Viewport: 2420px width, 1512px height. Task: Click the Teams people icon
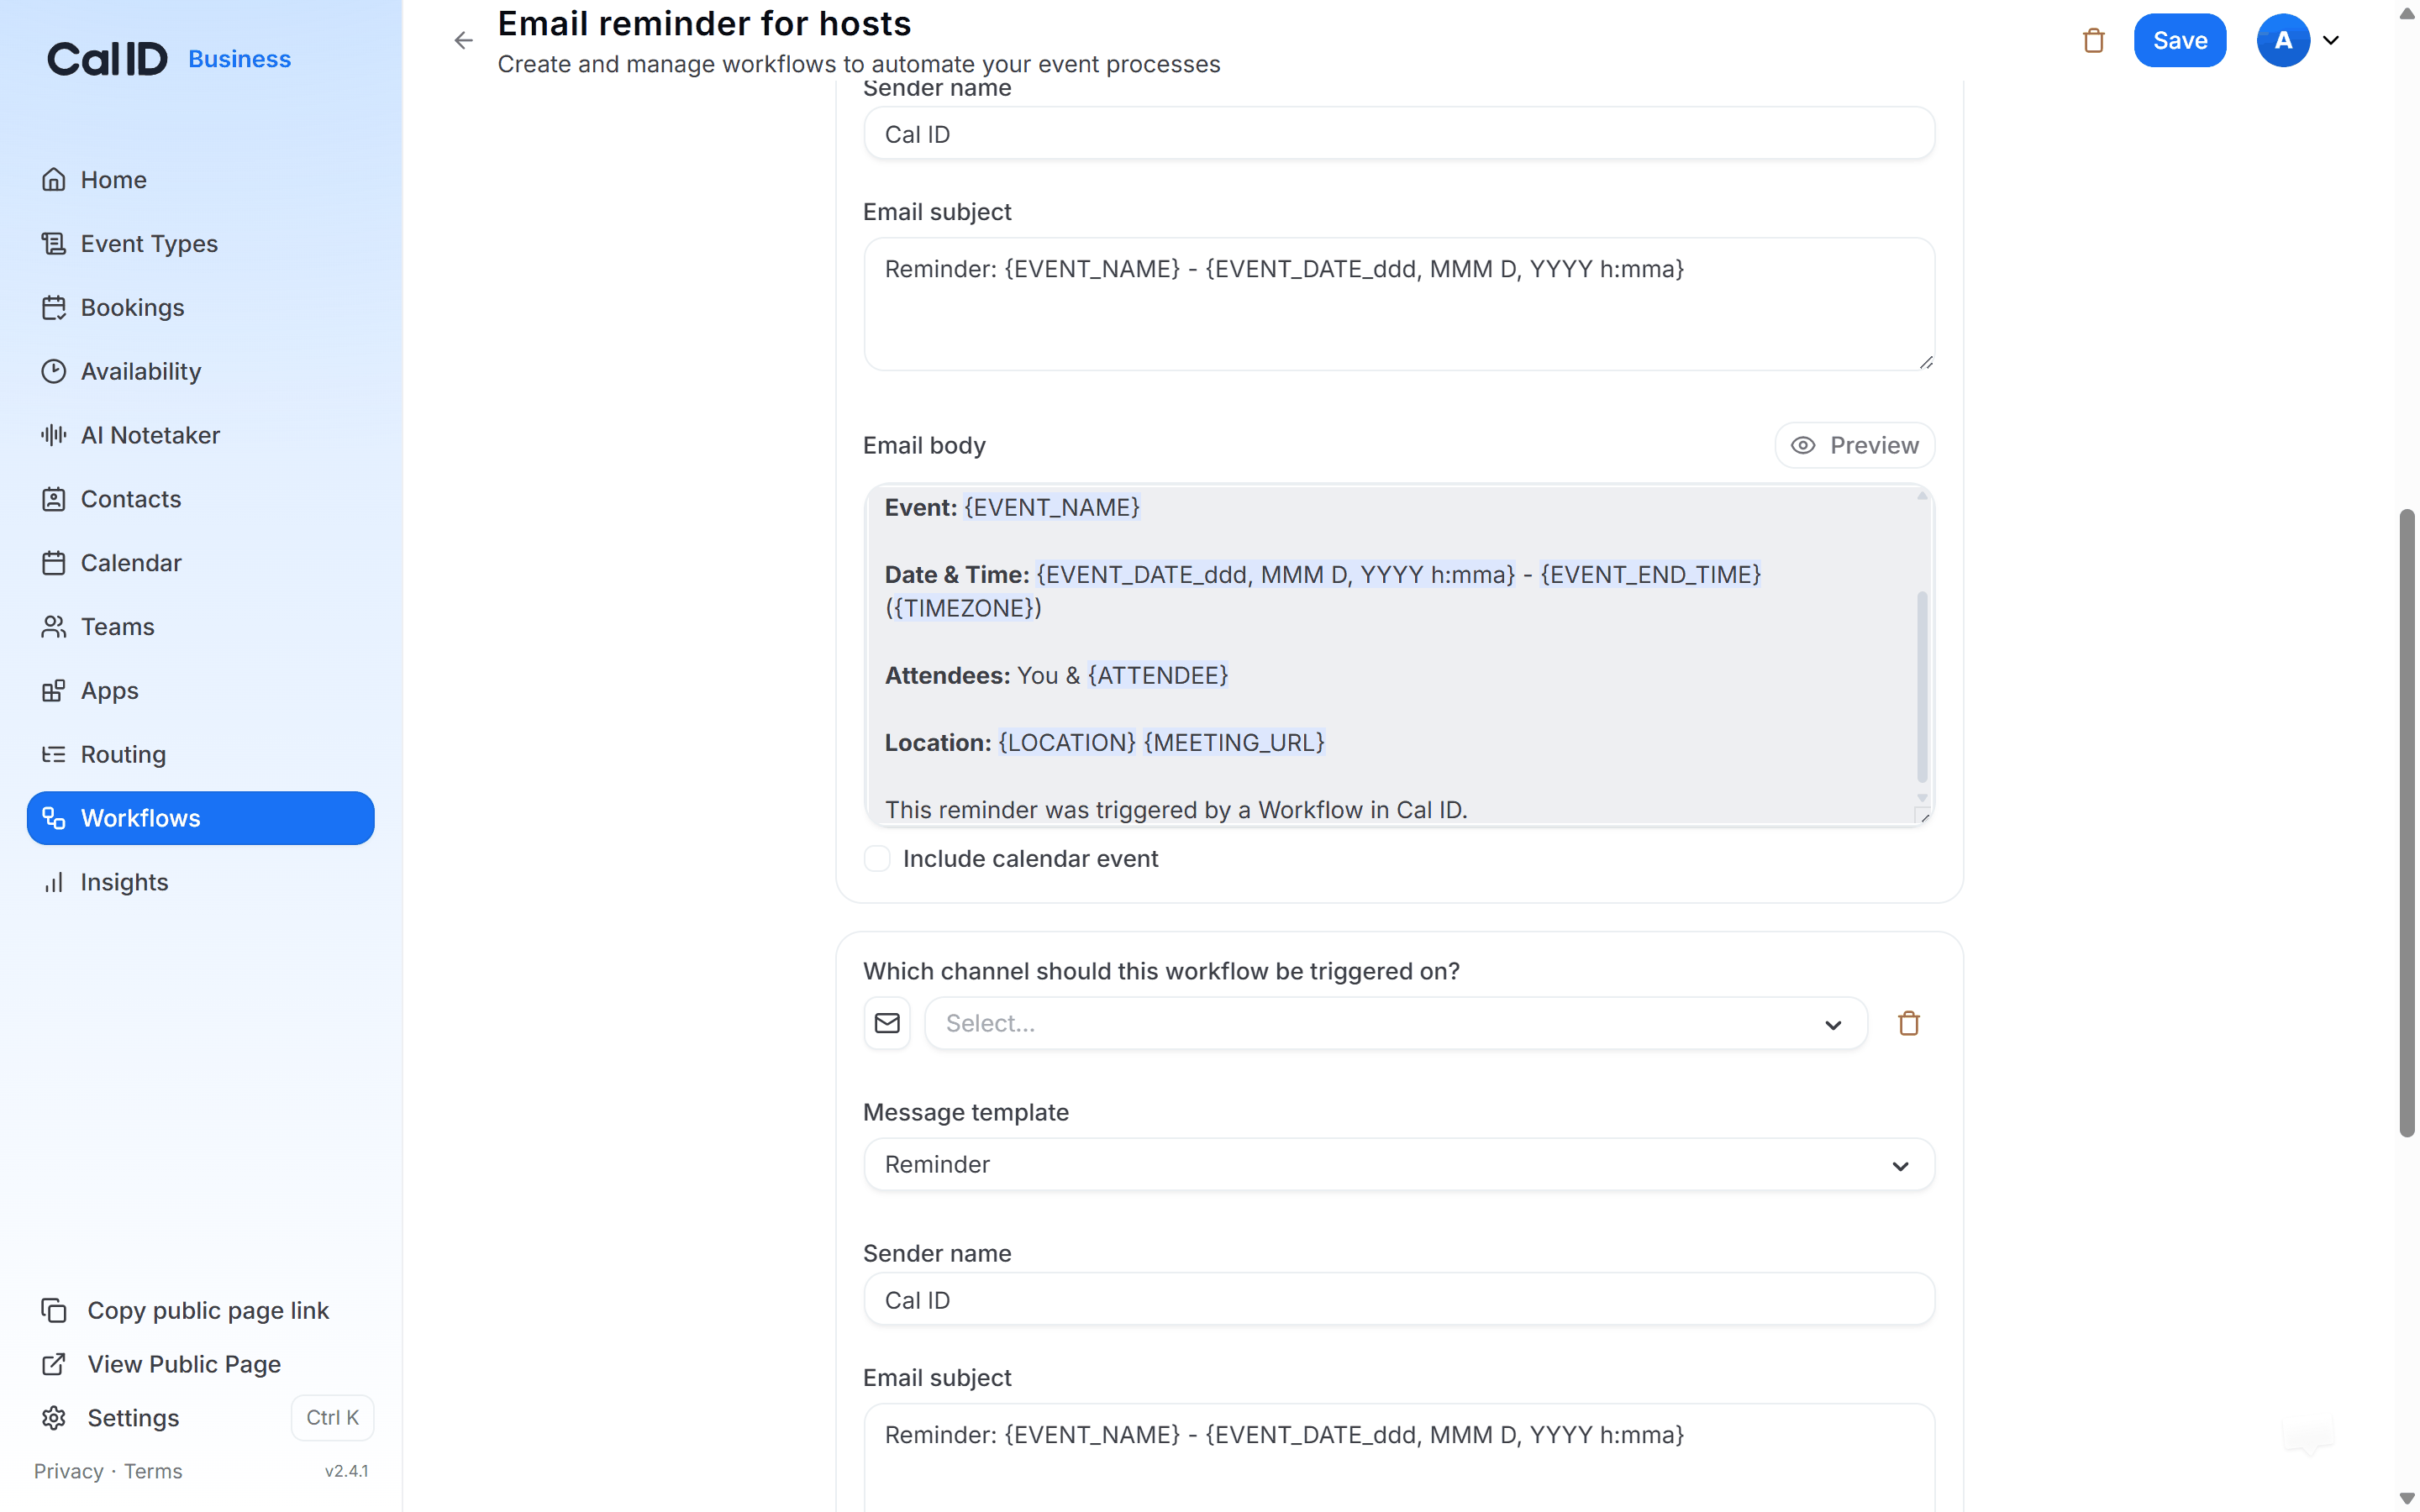[x=54, y=627]
